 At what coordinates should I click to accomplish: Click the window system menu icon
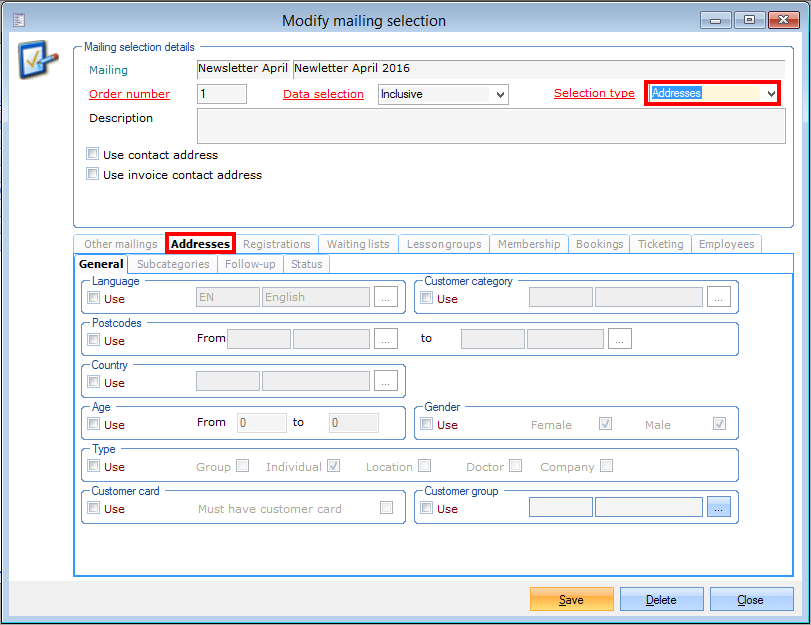[21, 20]
